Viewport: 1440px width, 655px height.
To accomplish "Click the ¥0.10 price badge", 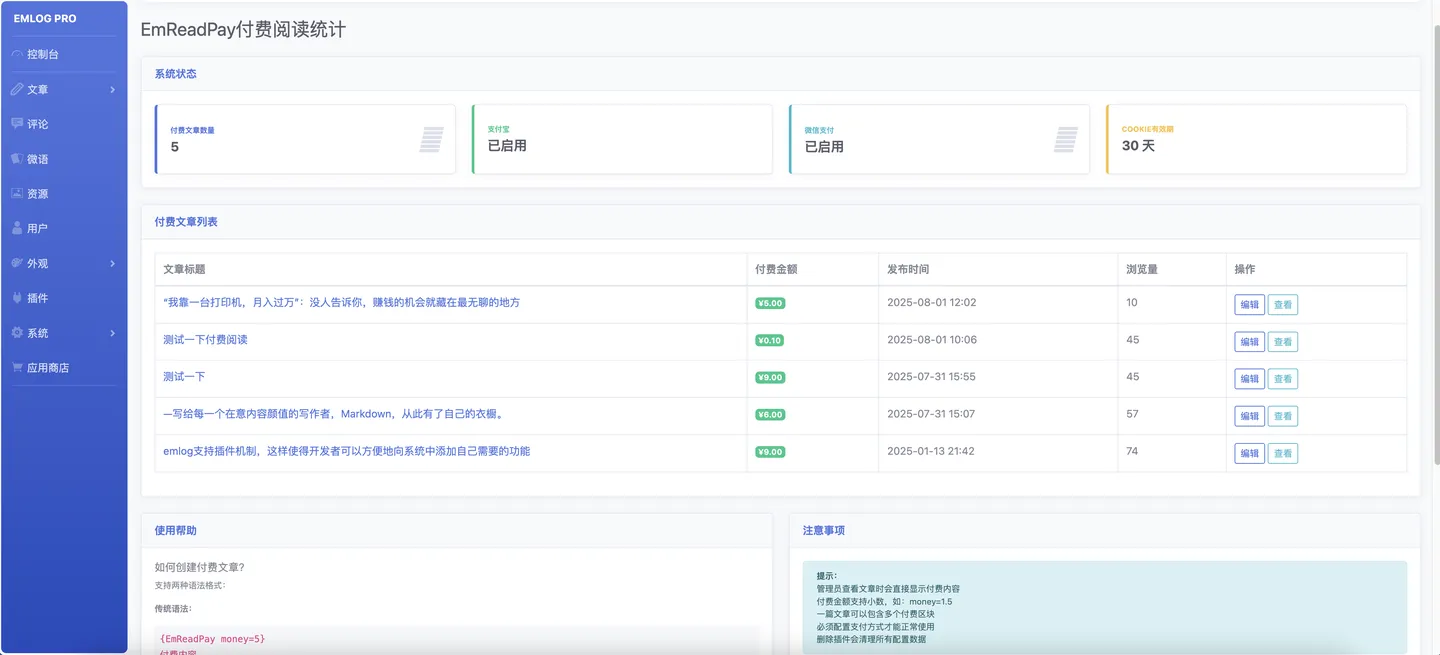I will (x=770, y=340).
